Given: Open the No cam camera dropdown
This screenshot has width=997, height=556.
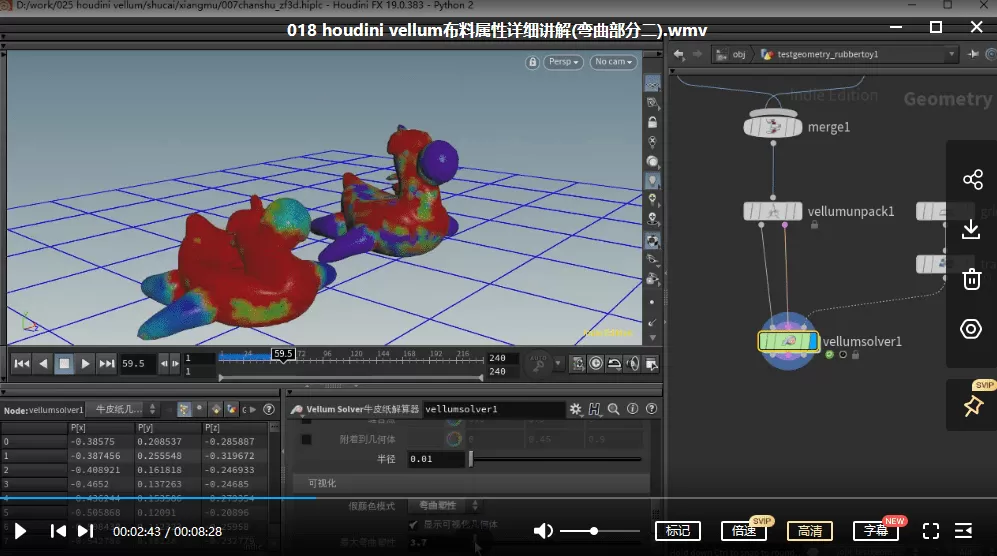Looking at the screenshot, I should tap(613, 62).
